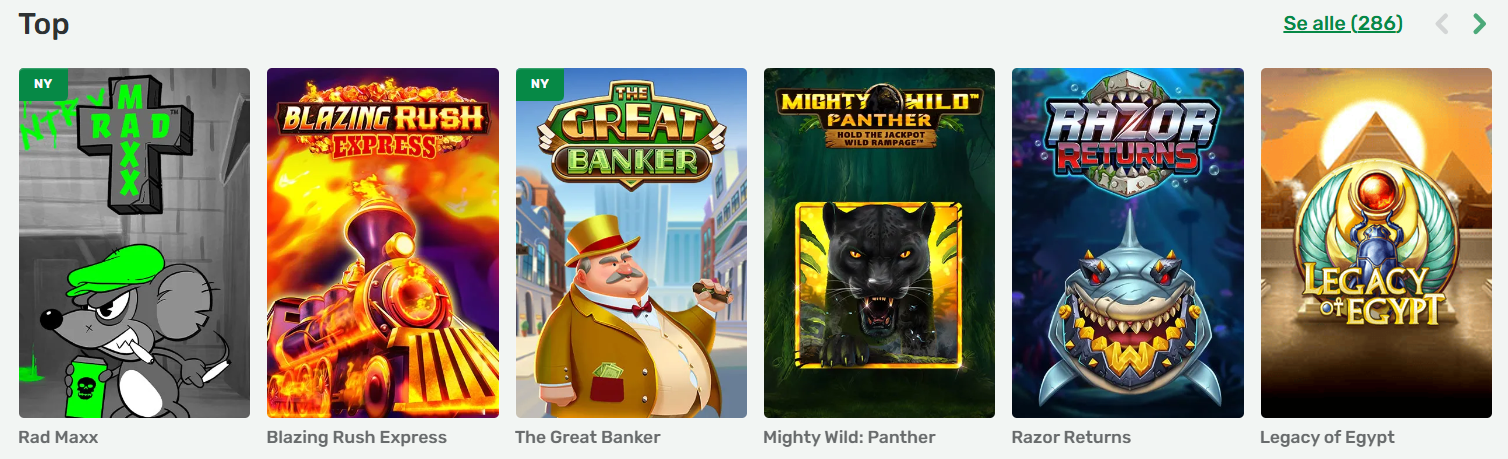
Task: Open the 'Se alle (286)' link
Action: click(1343, 23)
